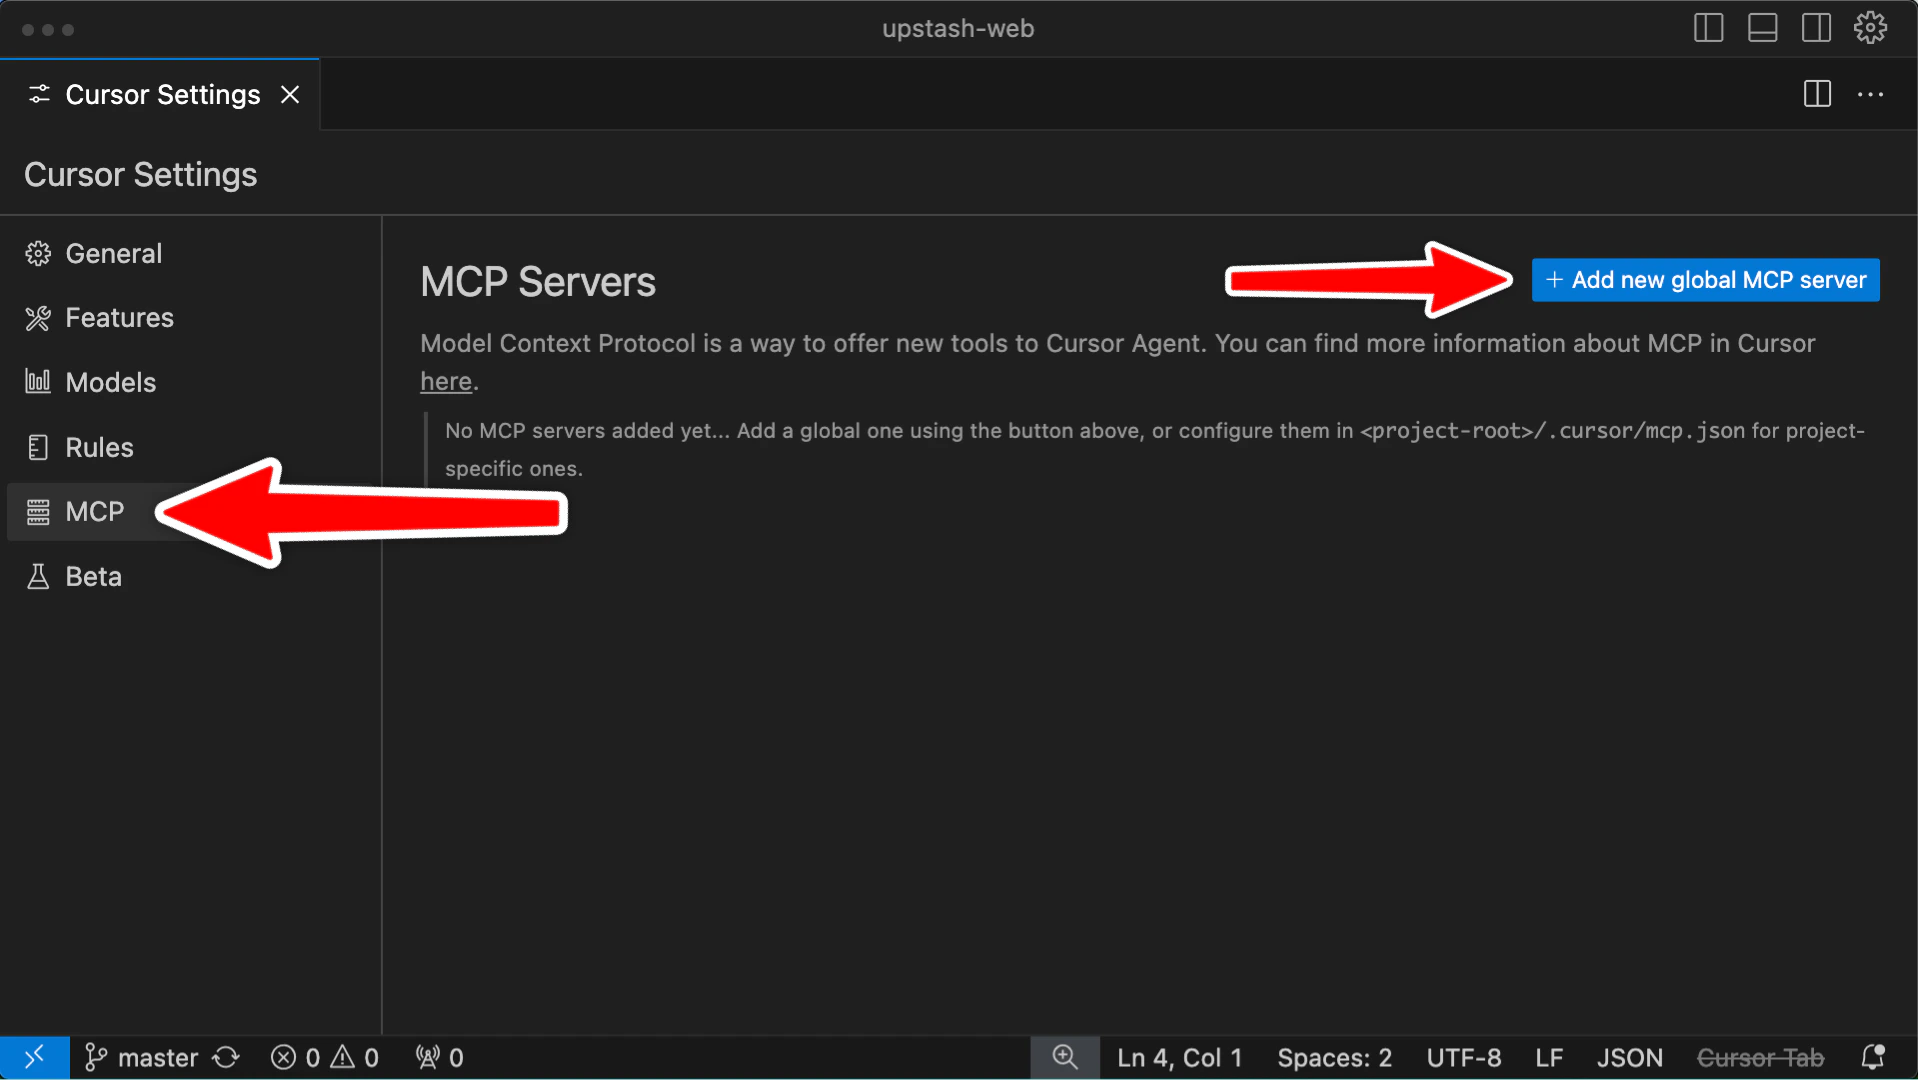Click the Cursor Settings page heading
The height and width of the screenshot is (1080, 1919).
(x=141, y=174)
